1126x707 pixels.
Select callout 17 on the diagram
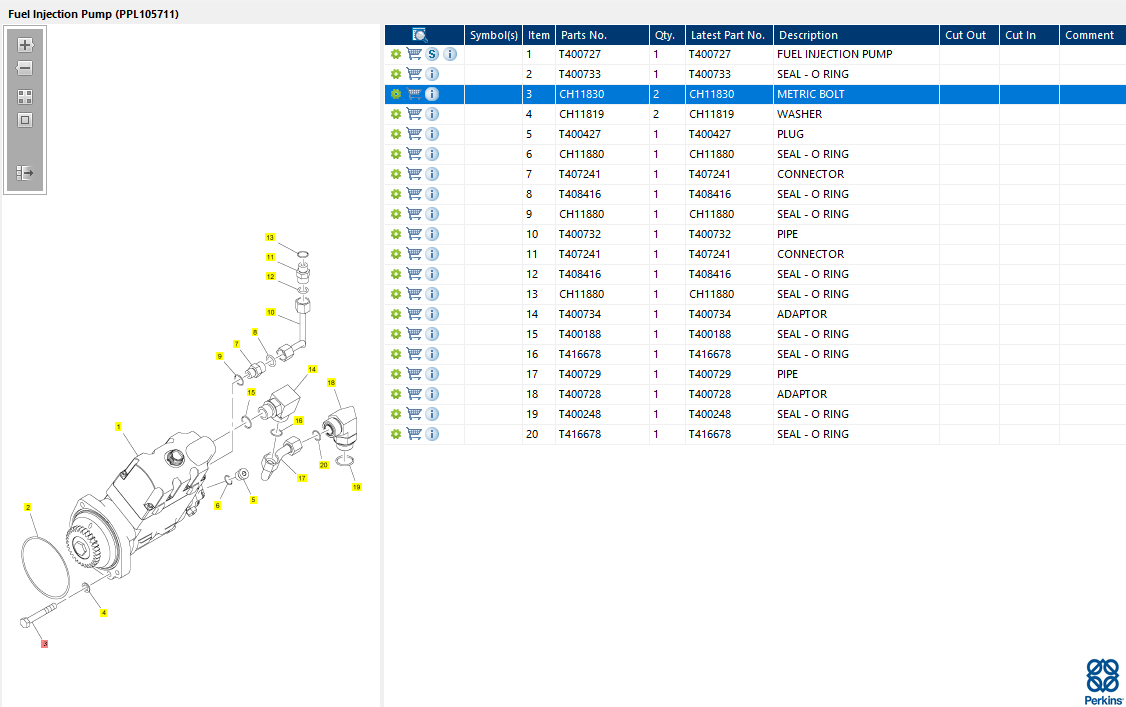tap(302, 478)
